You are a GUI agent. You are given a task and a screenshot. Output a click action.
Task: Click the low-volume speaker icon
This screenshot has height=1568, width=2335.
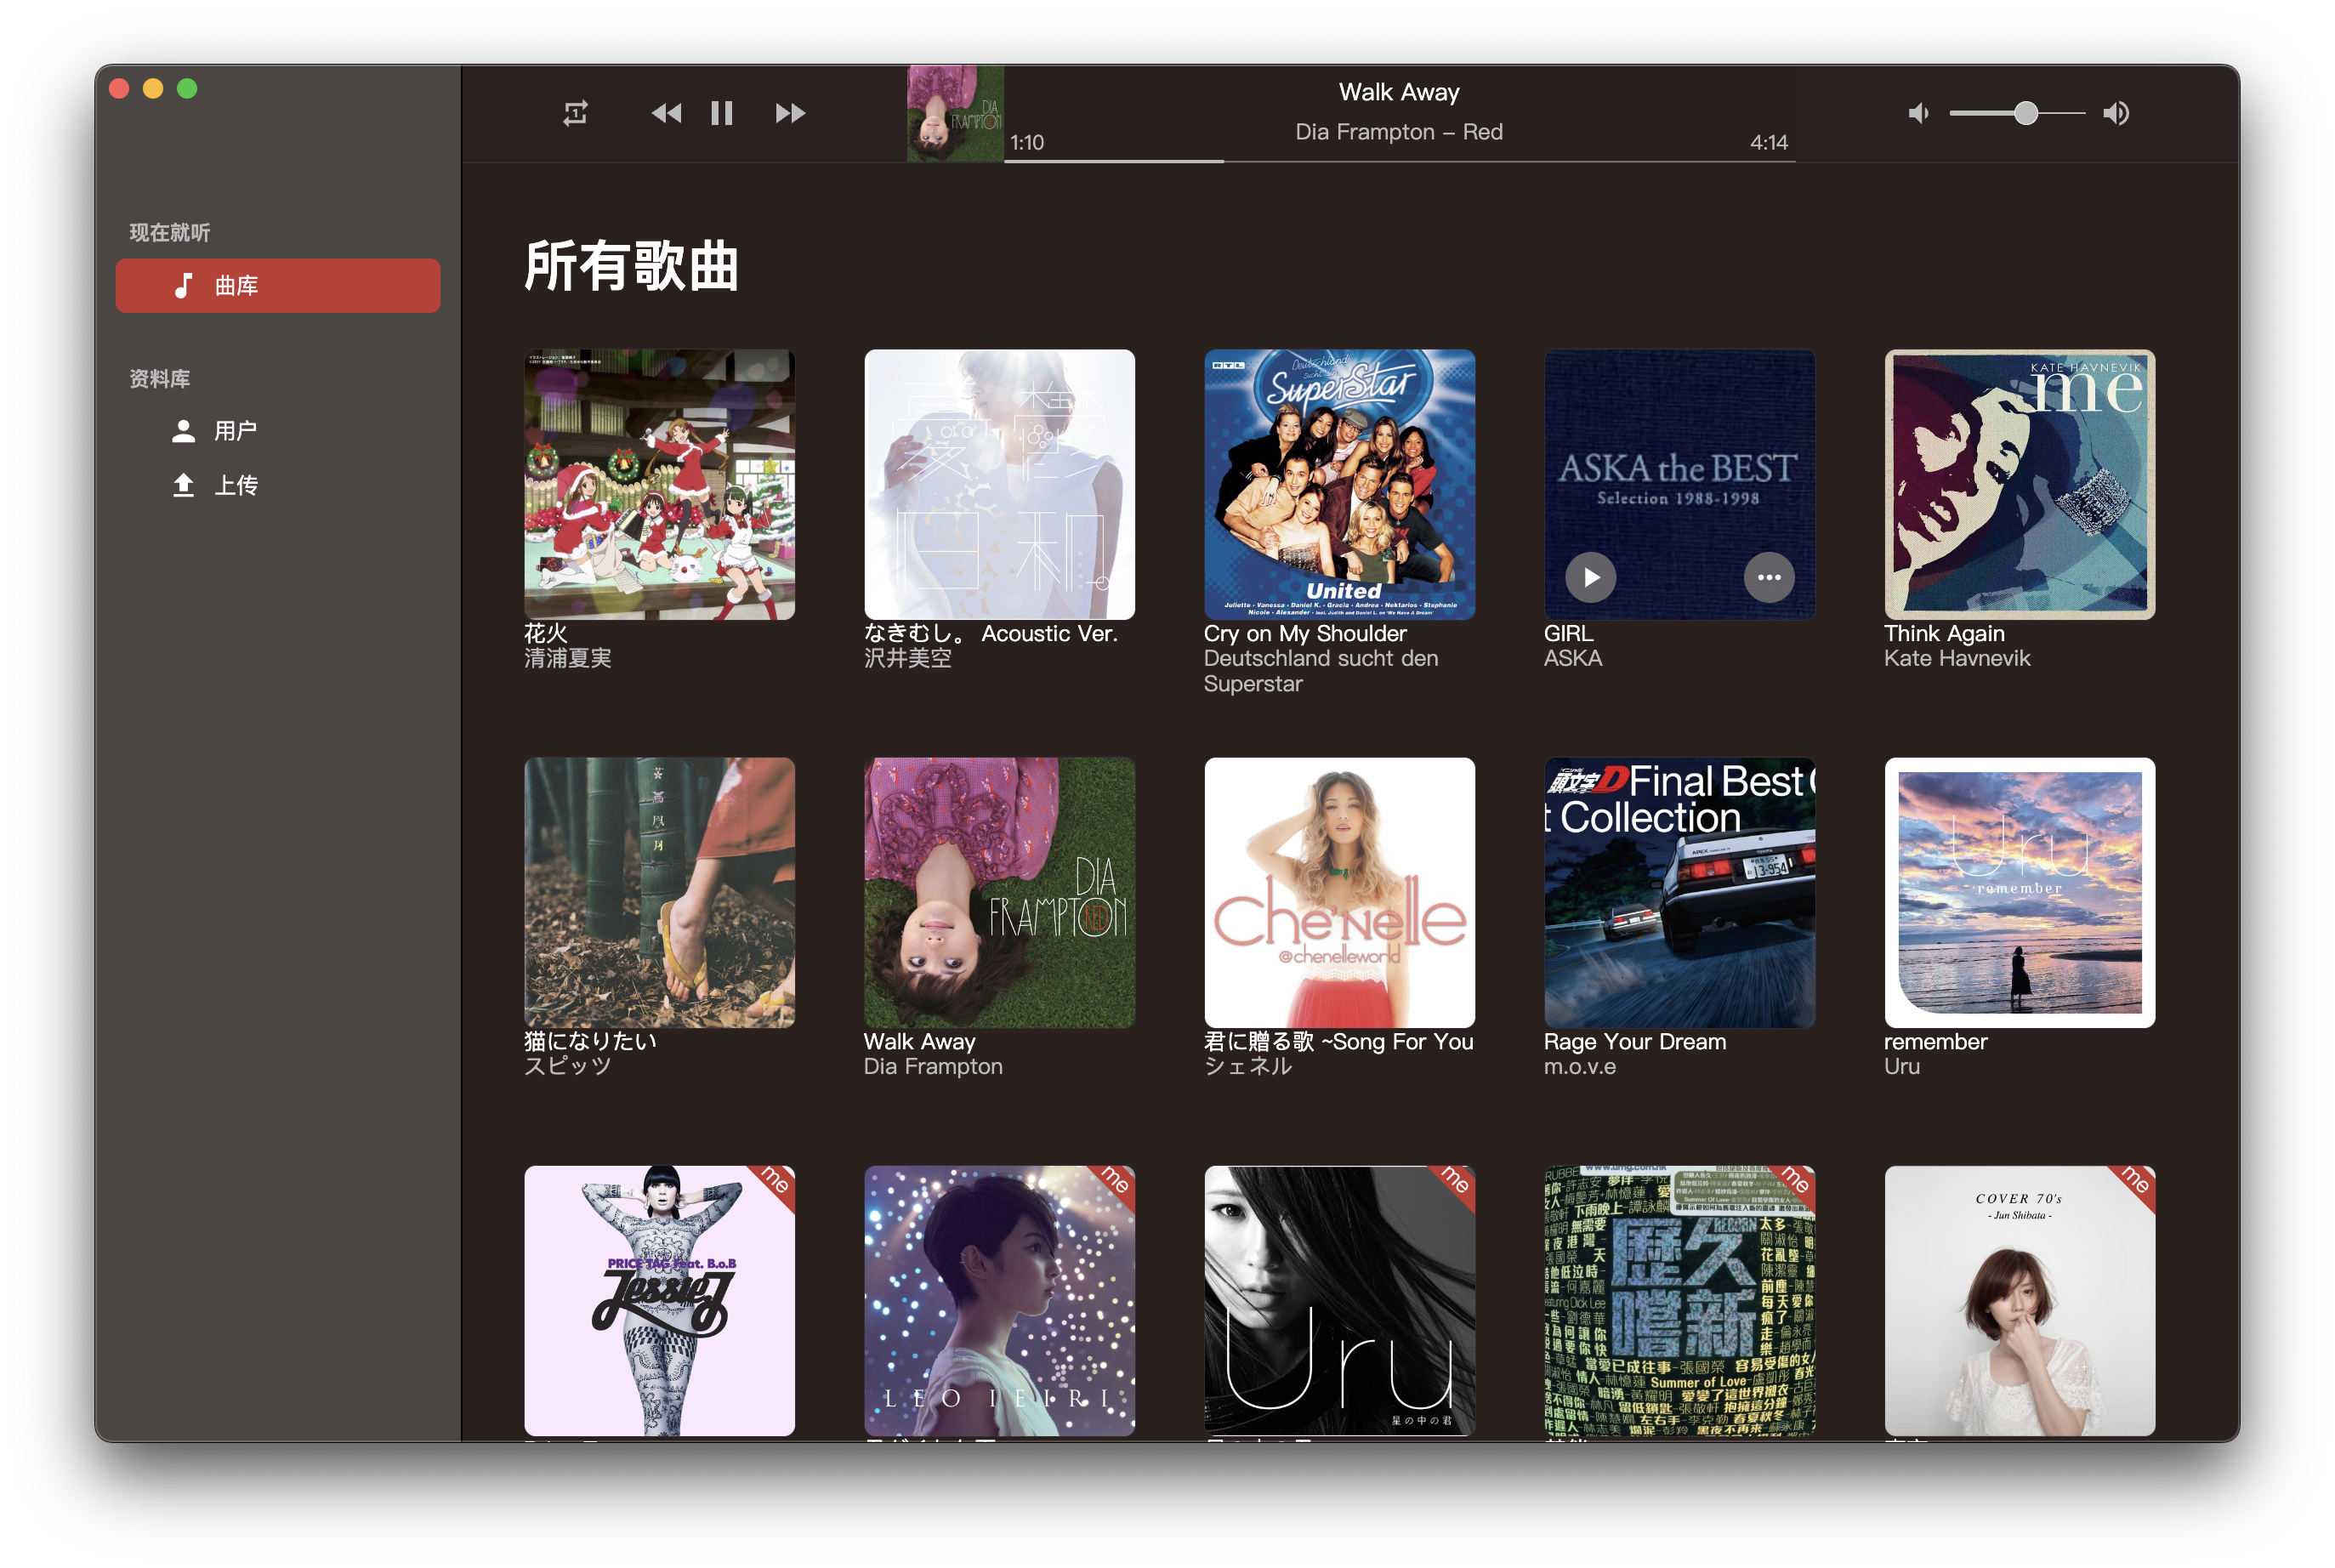(1917, 113)
